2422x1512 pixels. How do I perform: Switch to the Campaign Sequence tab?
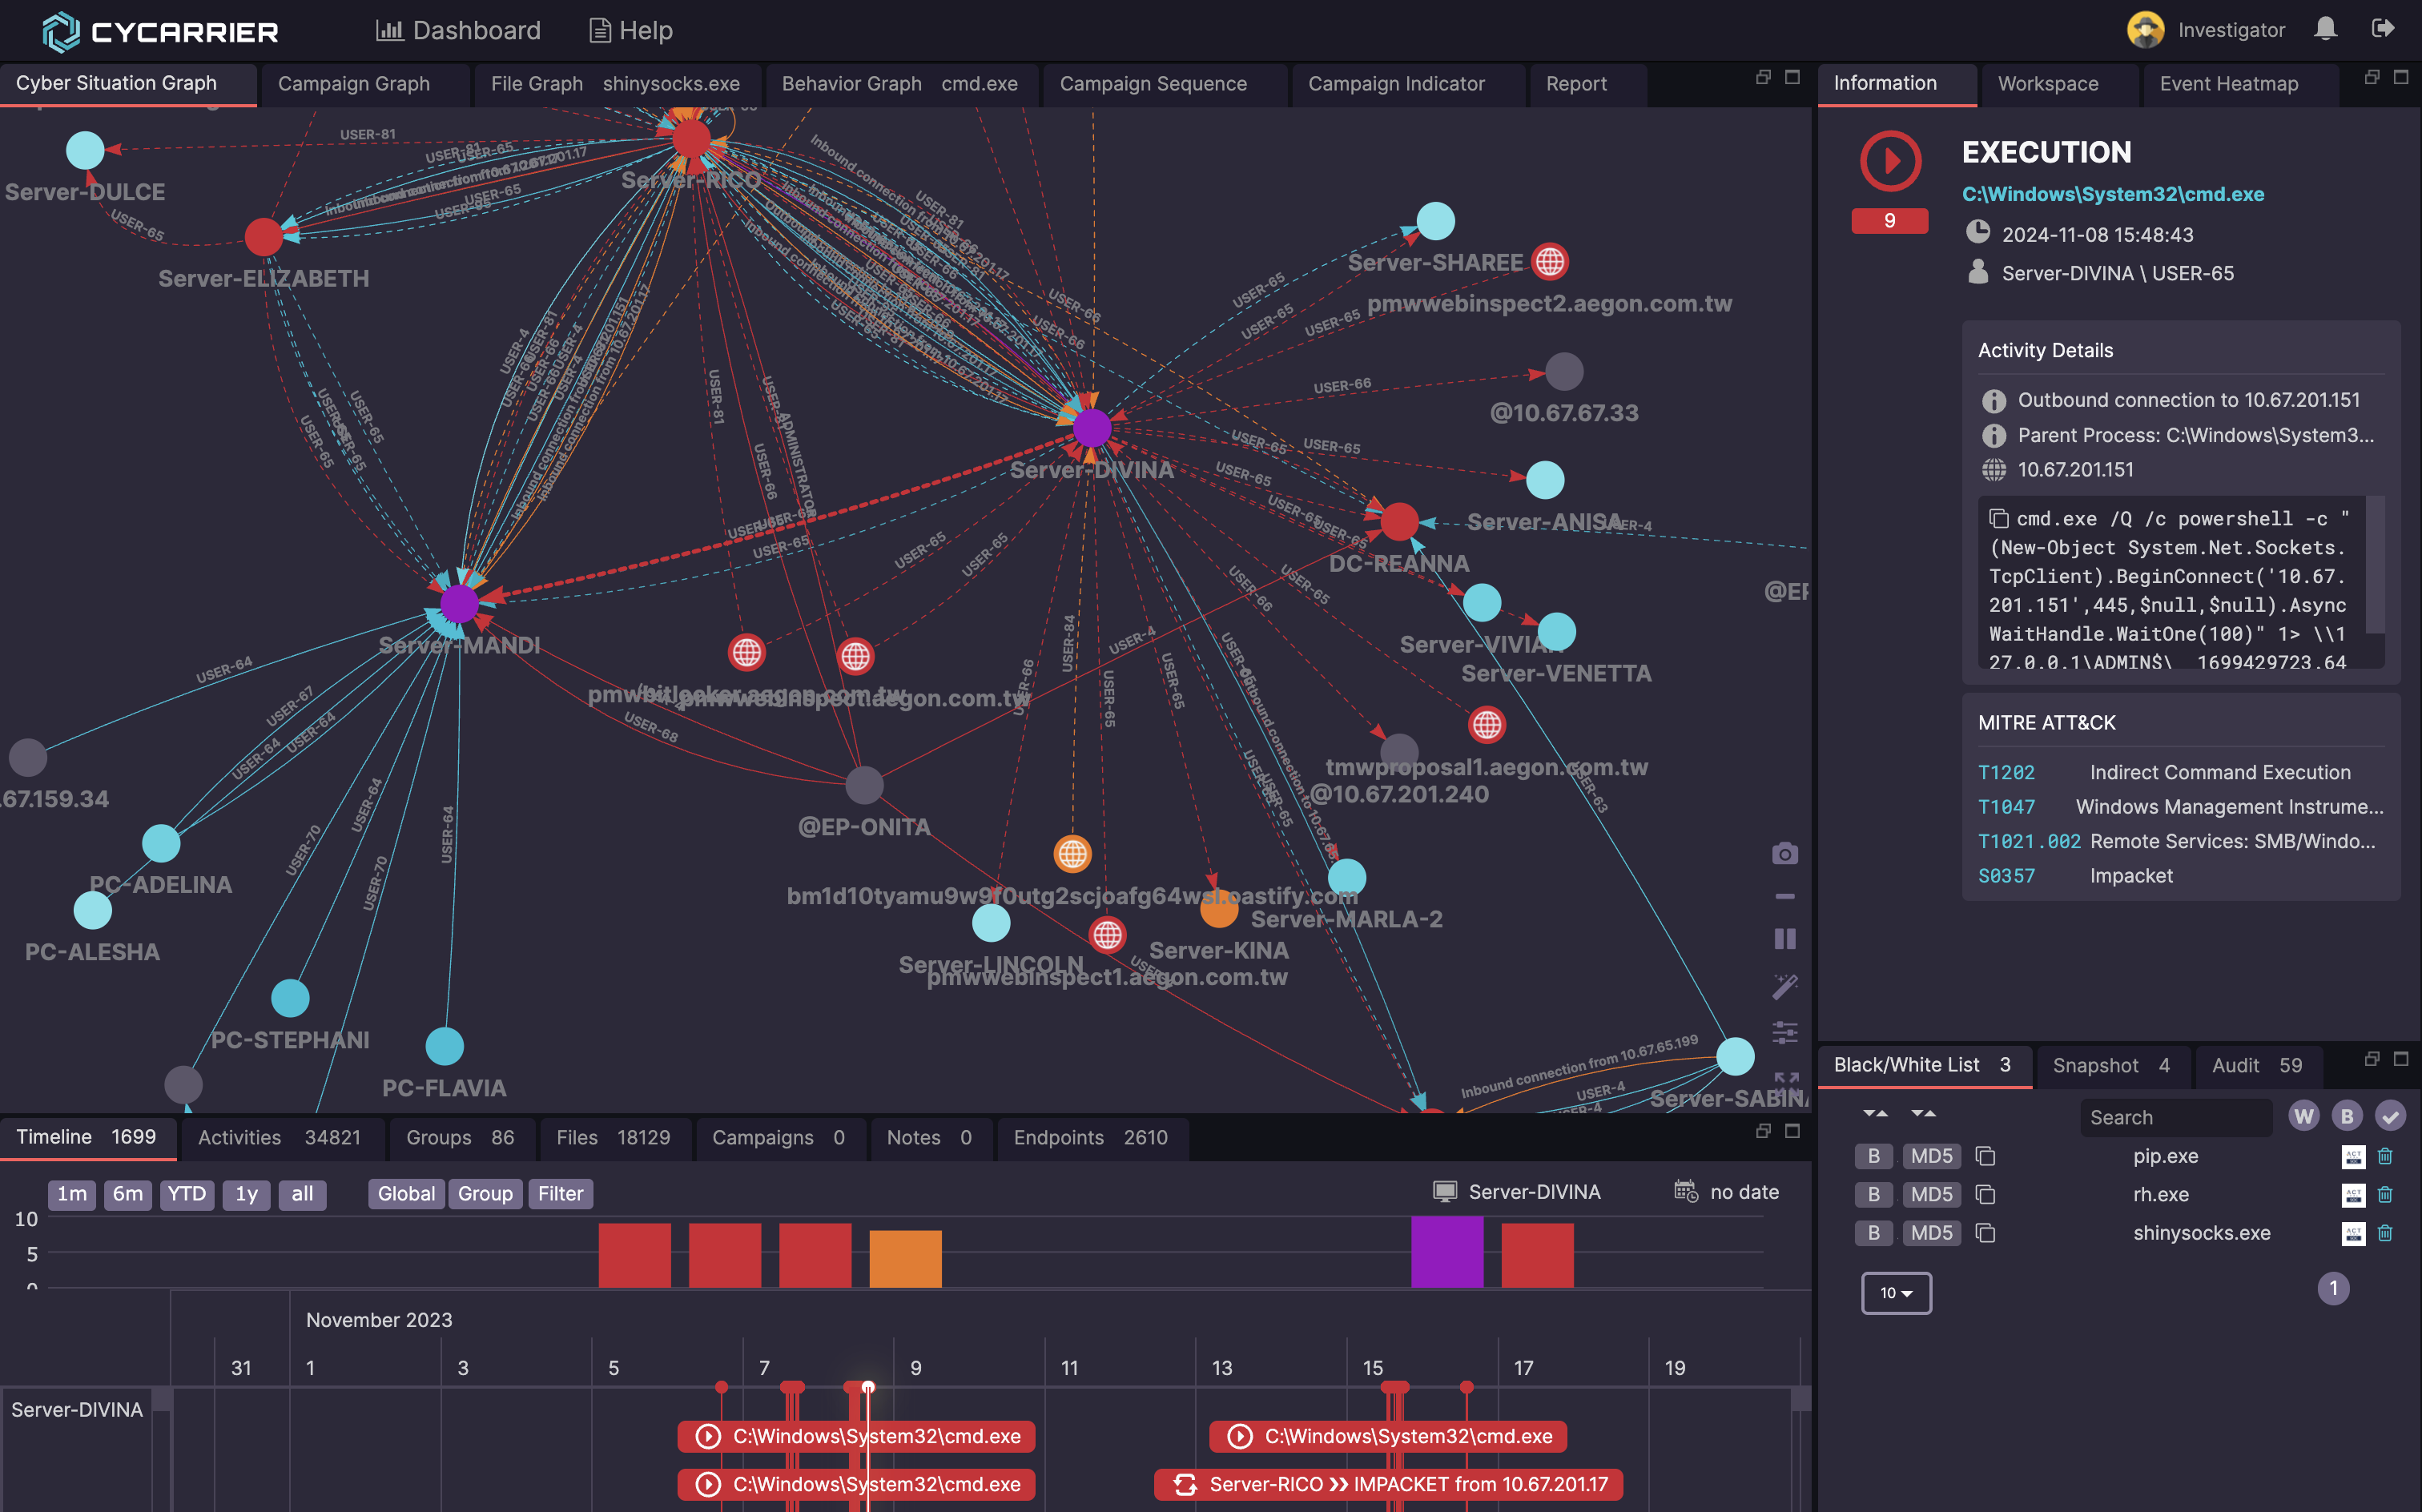(x=1152, y=84)
